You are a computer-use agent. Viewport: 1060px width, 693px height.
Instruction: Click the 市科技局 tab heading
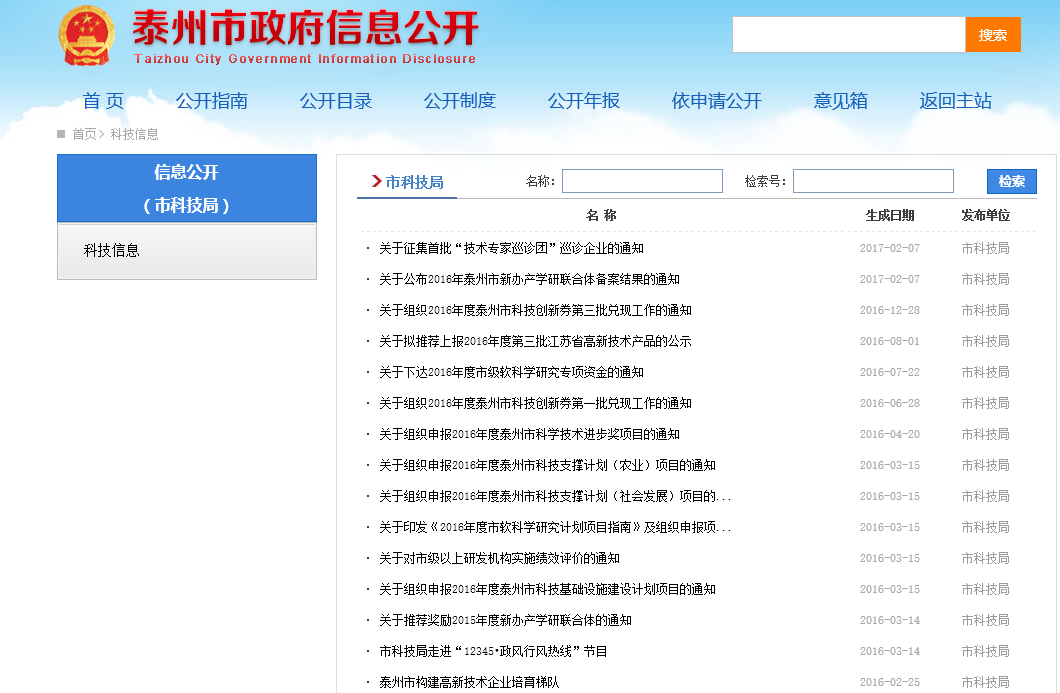(x=414, y=182)
